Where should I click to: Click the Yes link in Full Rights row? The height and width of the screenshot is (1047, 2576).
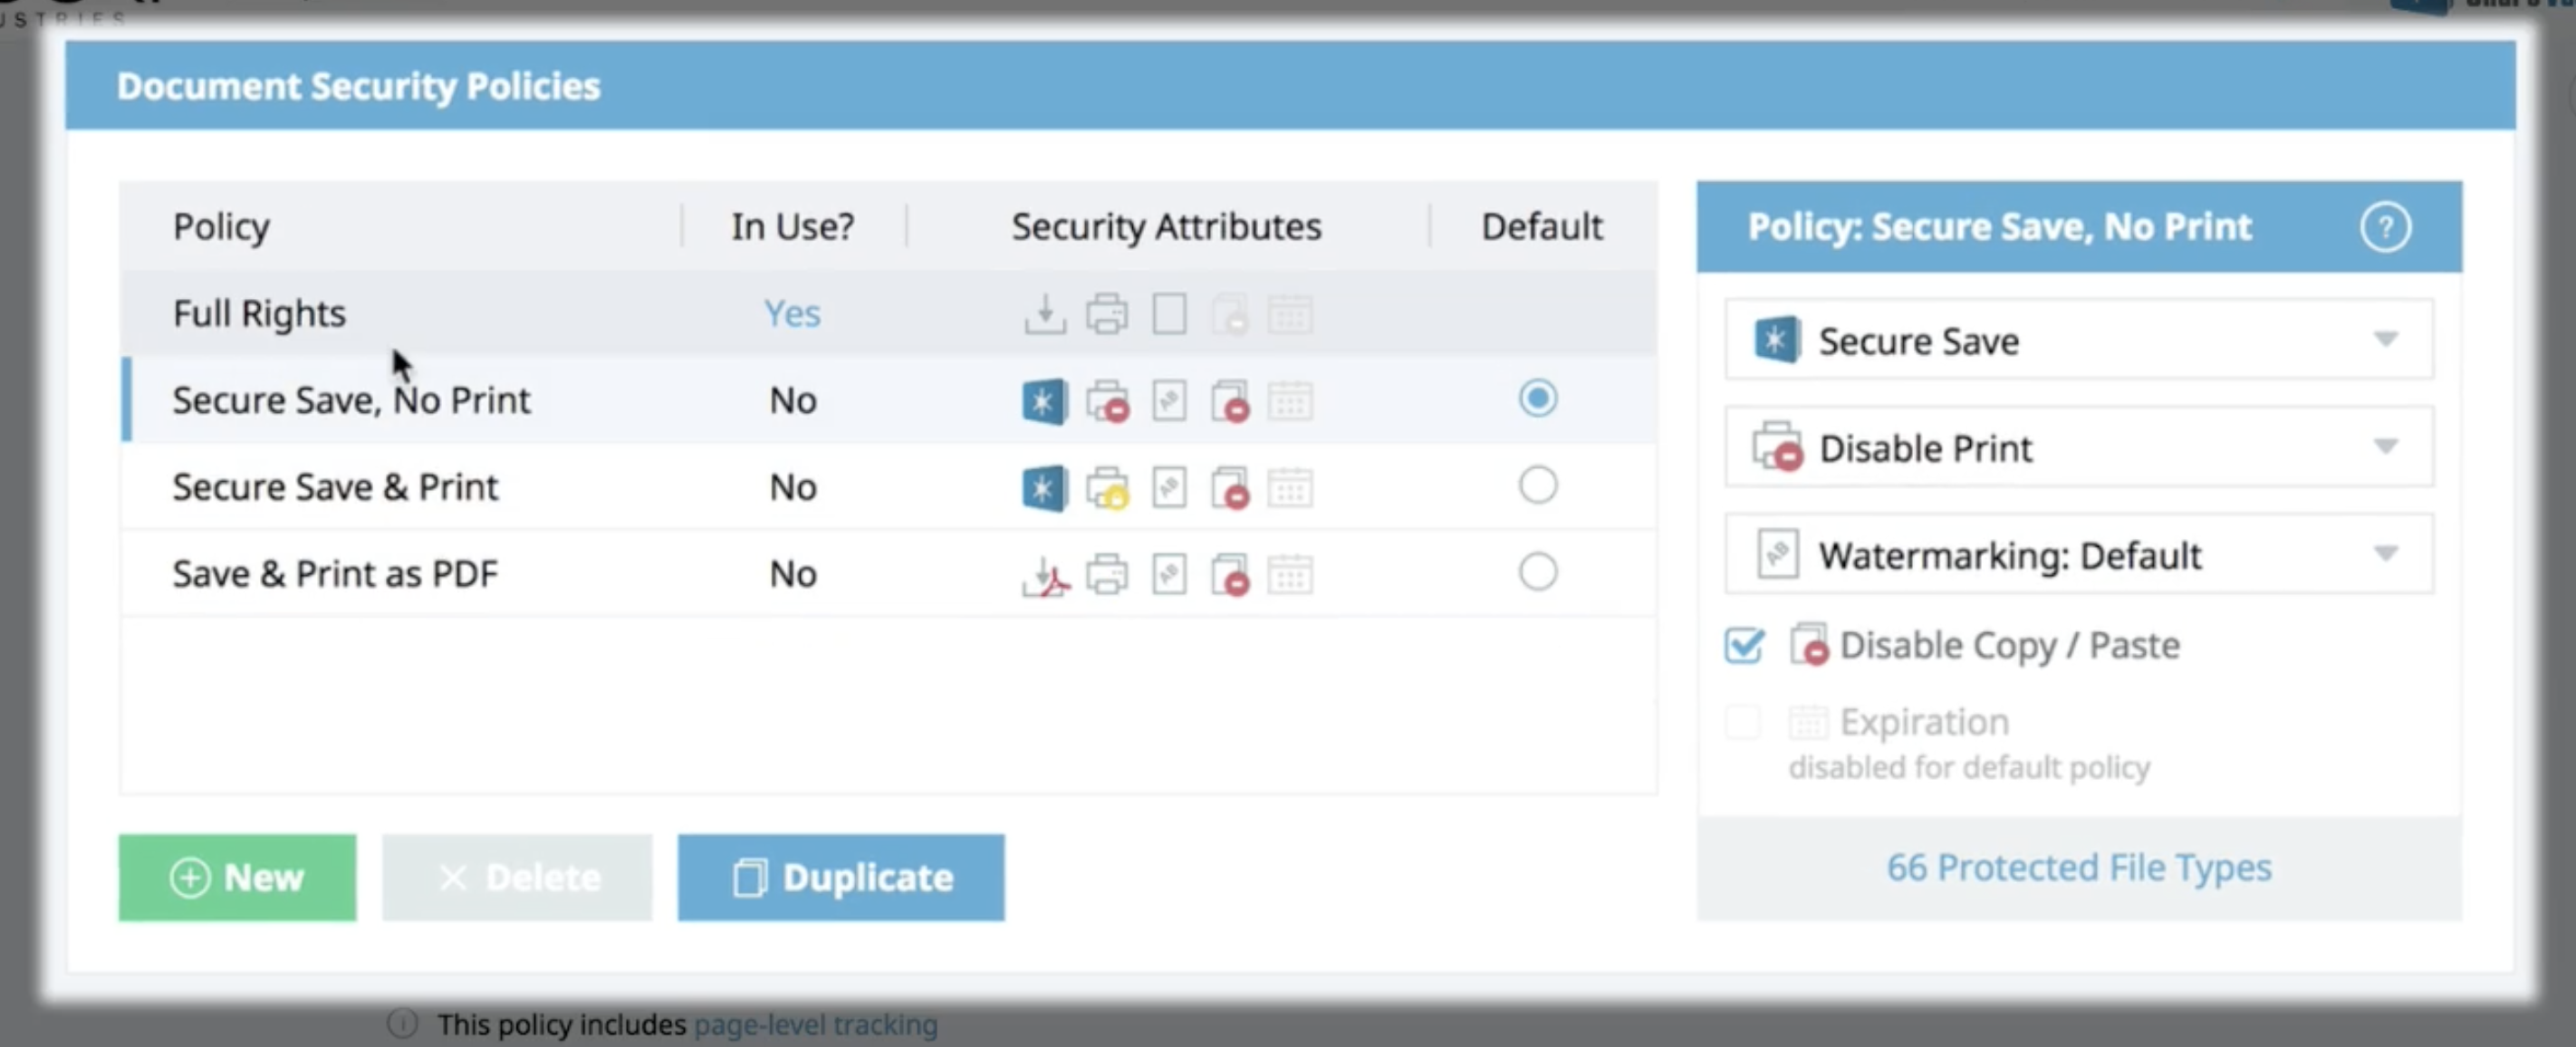tap(792, 314)
